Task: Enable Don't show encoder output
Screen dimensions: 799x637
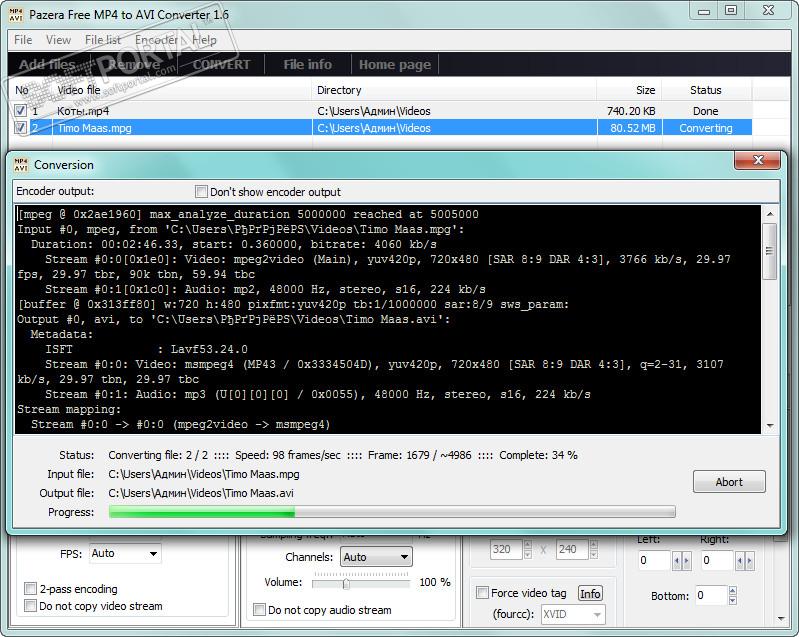Action: (x=201, y=192)
